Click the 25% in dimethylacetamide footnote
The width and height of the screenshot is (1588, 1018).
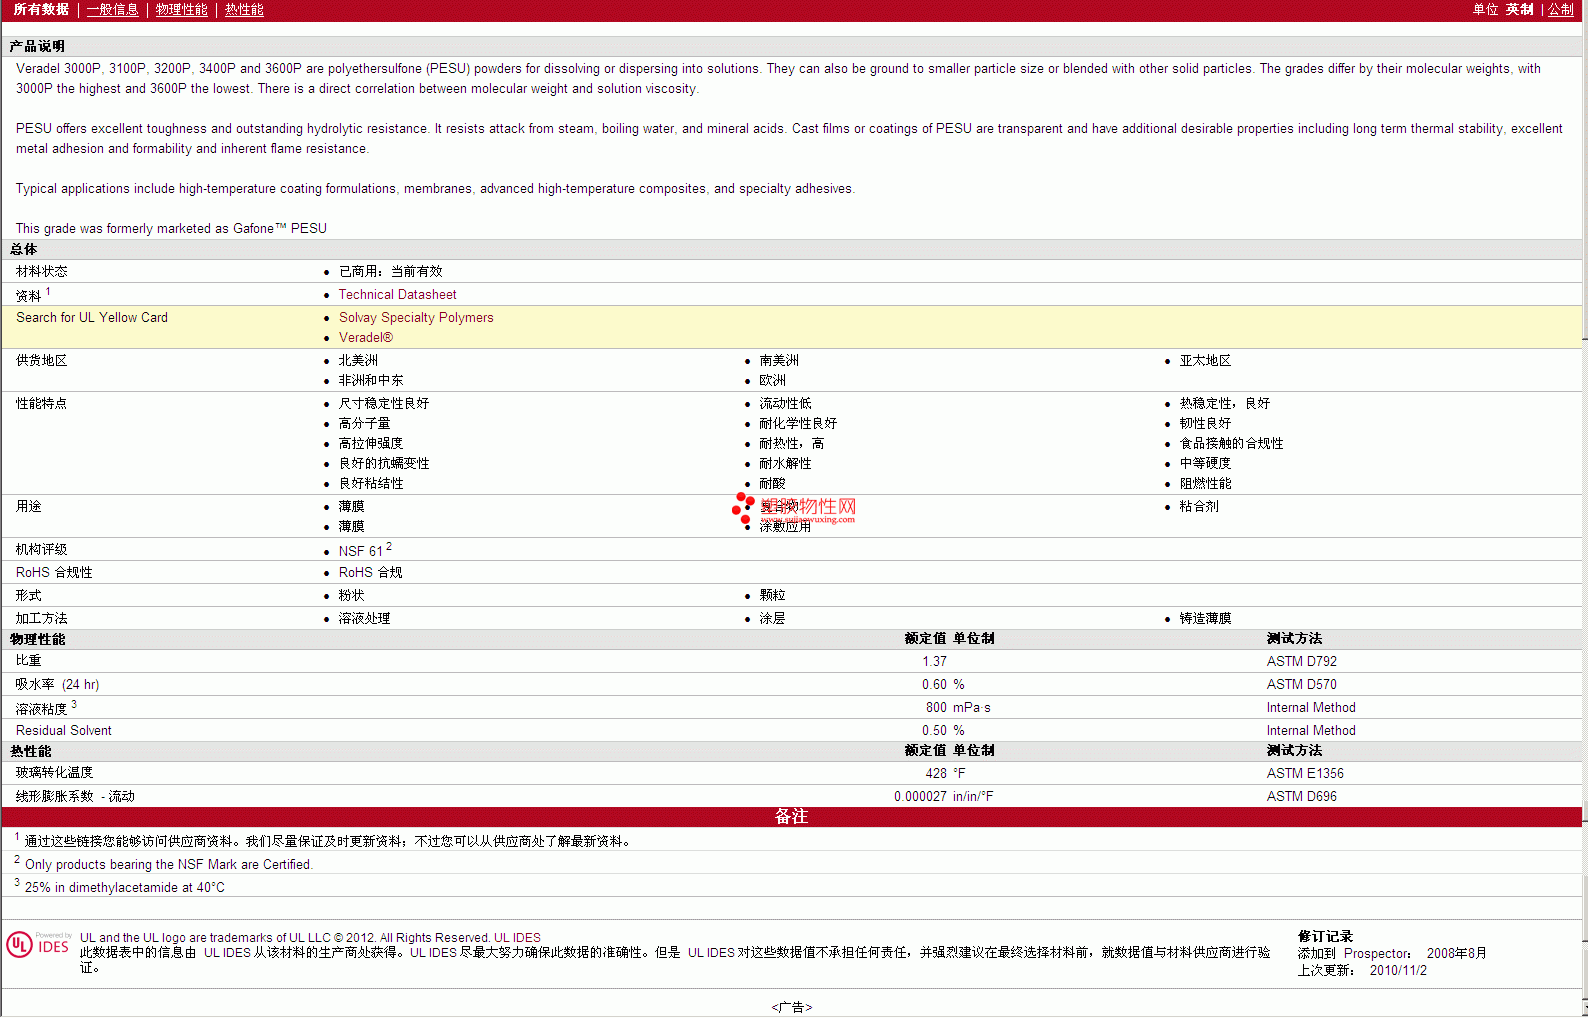tap(124, 887)
